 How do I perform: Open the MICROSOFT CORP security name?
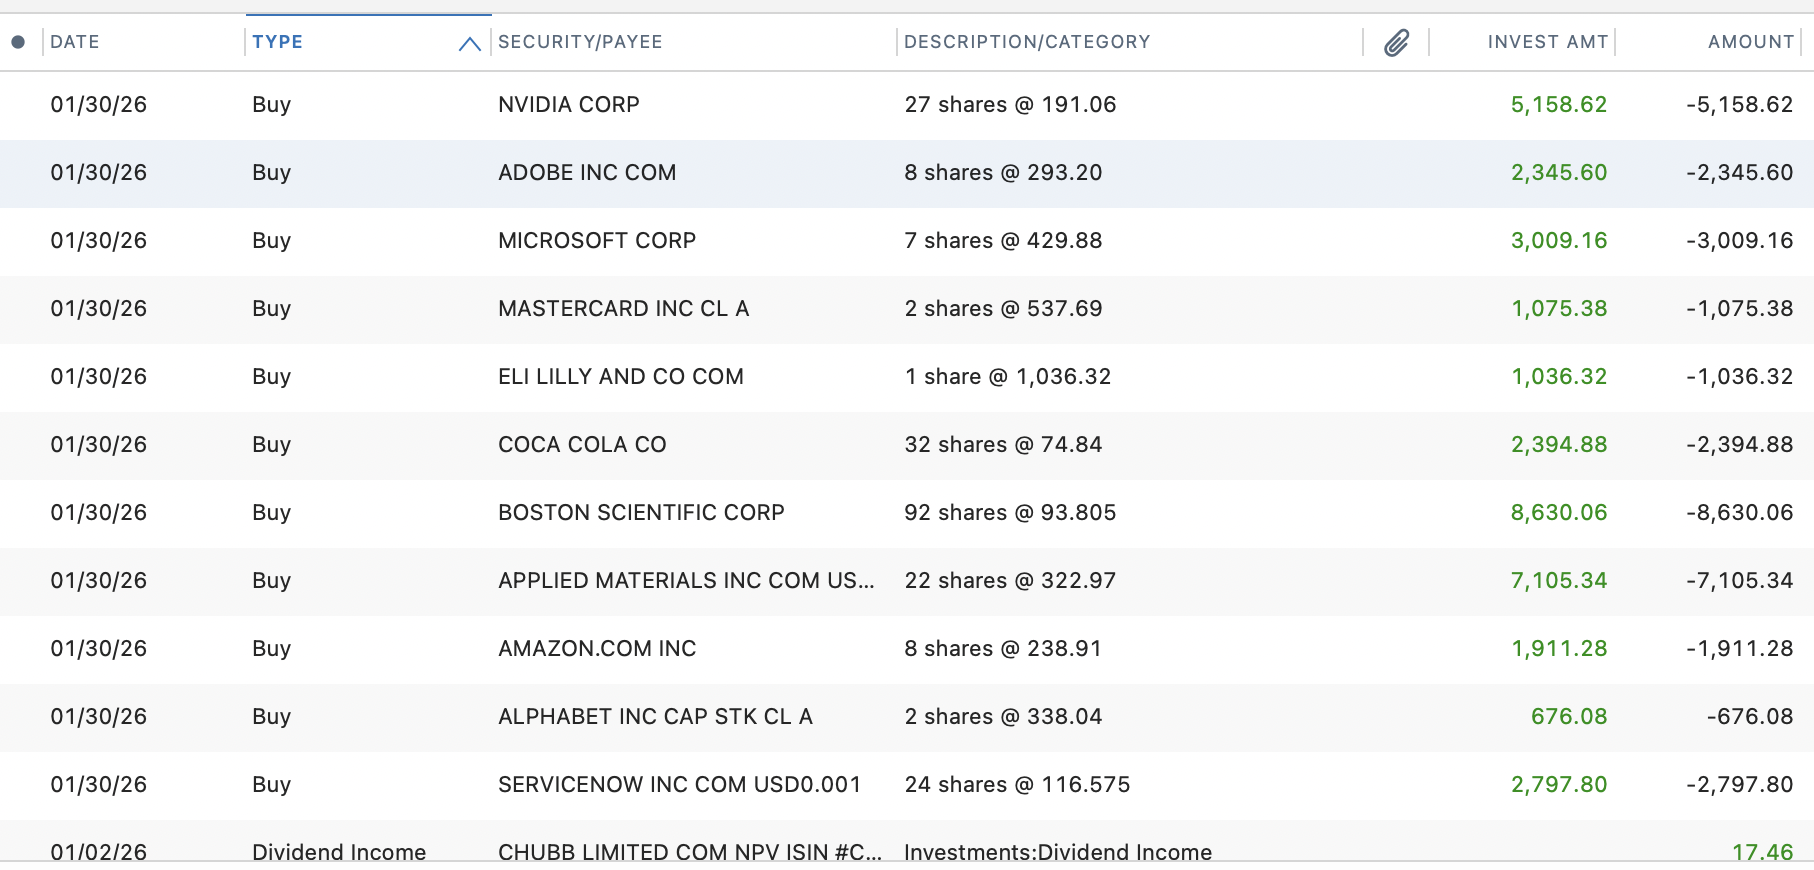coord(597,241)
